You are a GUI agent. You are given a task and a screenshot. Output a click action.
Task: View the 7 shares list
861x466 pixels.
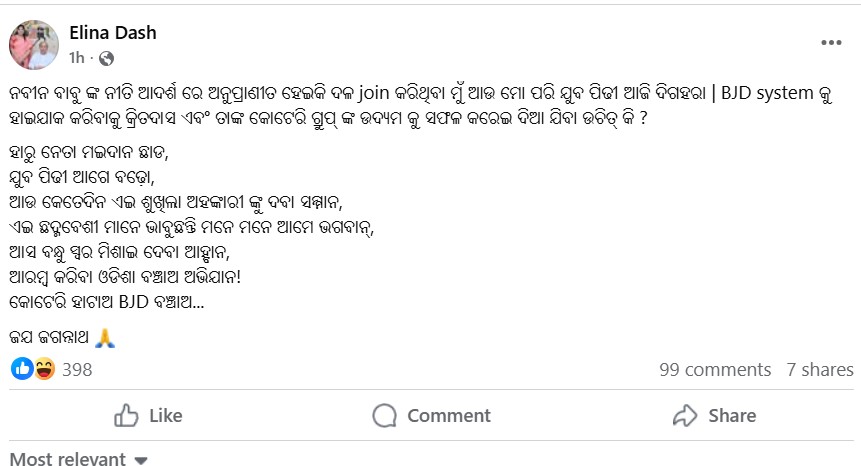(820, 370)
